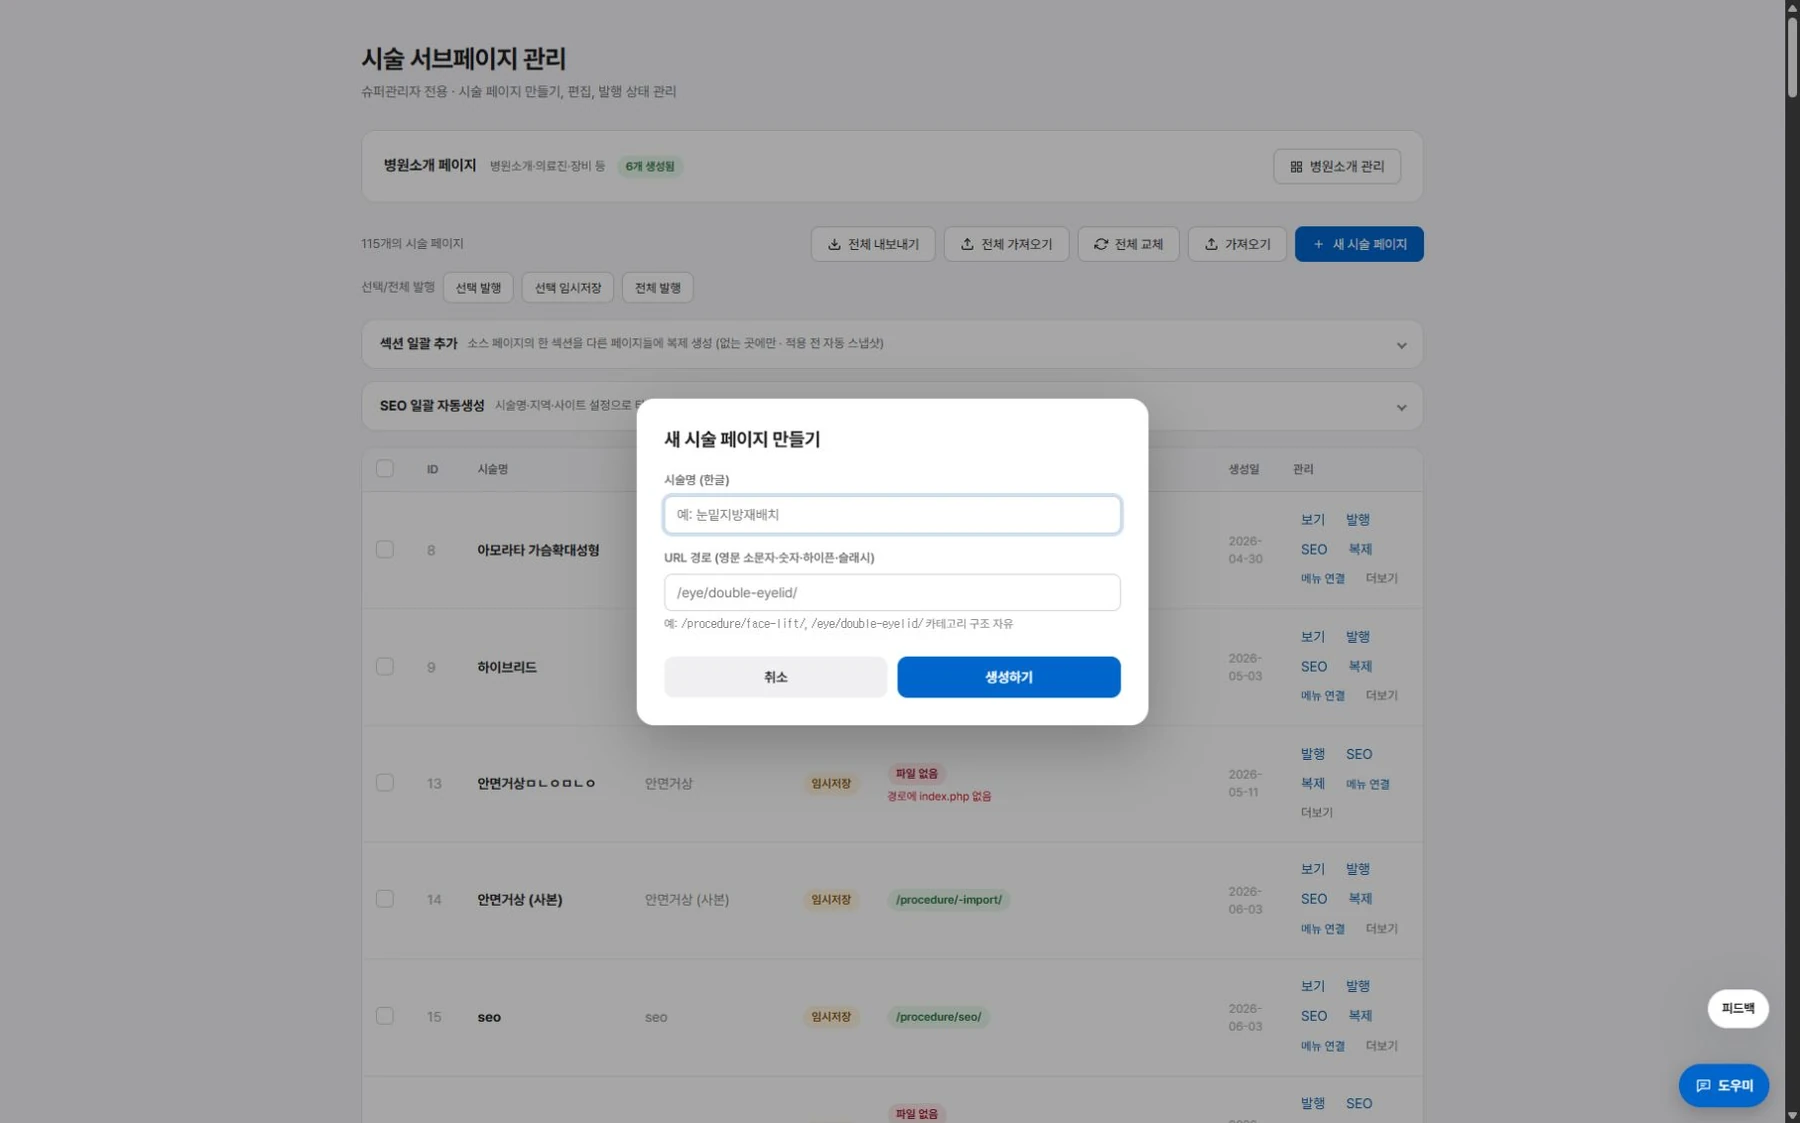Image resolution: width=1800 pixels, height=1123 pixels.
Task: Check the seo row checkbox
Action: pos(385,1015)
